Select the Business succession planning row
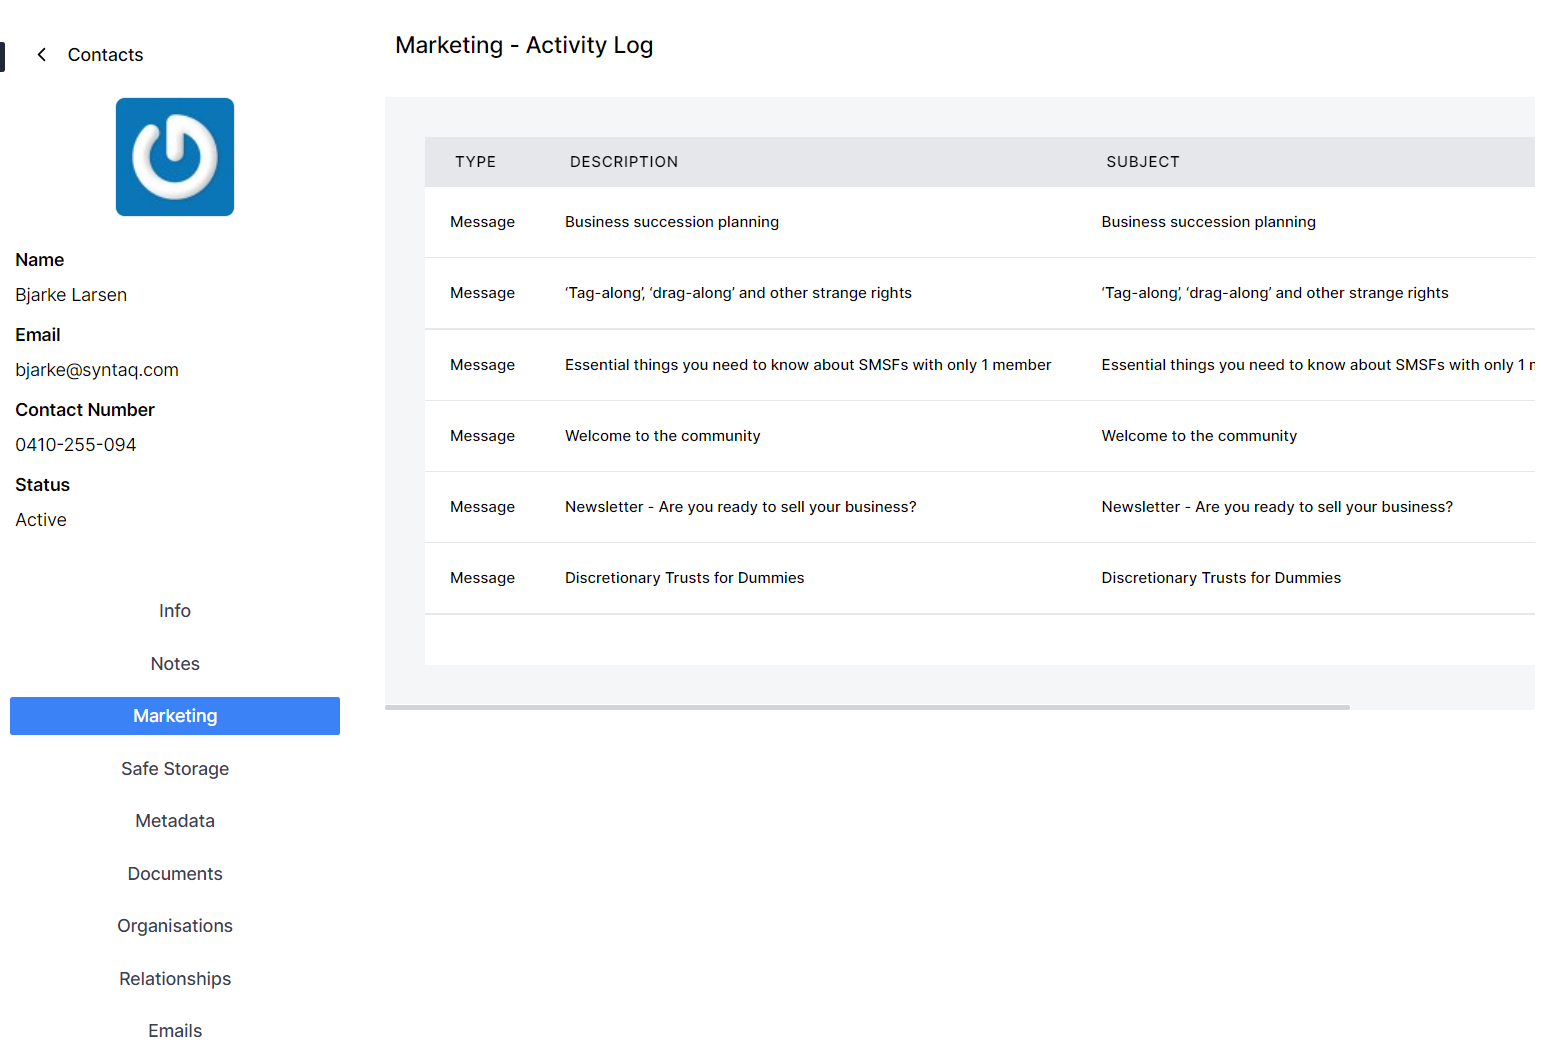Image resolution: width=1550 pixels, height=1050 pixels. (671, 222)
